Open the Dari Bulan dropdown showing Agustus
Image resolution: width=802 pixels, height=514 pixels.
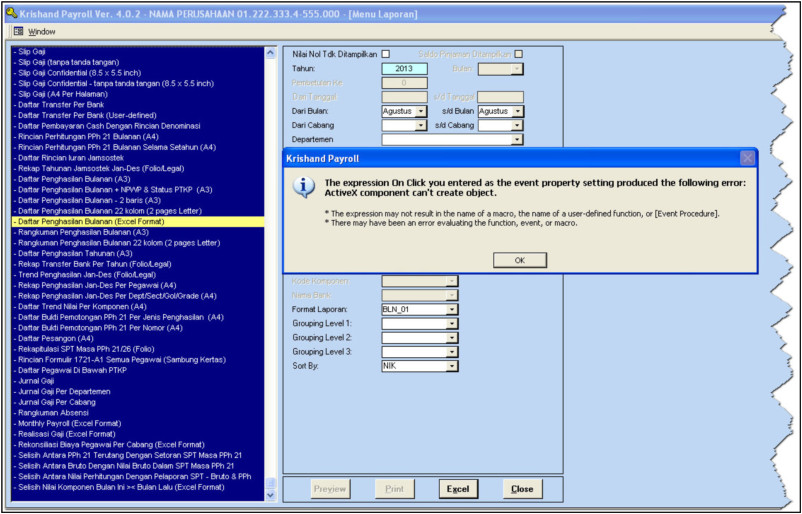(x=421, y=111)
